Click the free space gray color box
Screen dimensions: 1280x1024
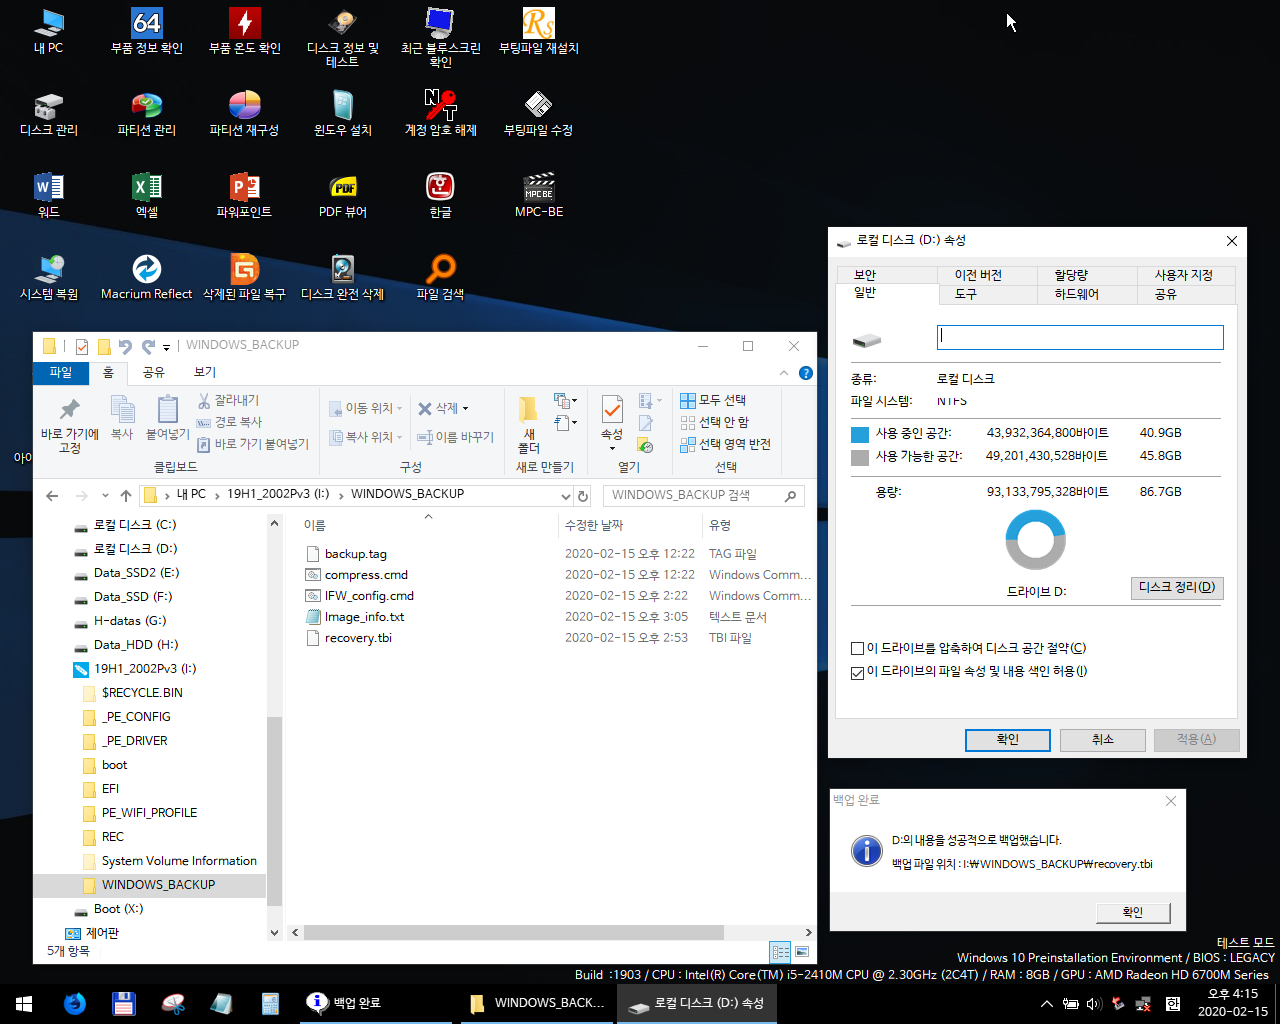(860, 457)
